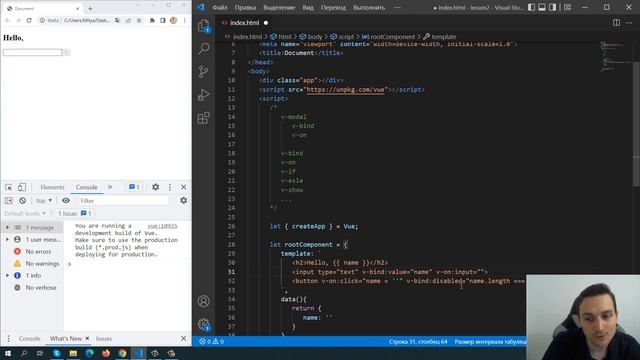Open the Переход menu
This screenshot has height=360, width=640.
333,7
